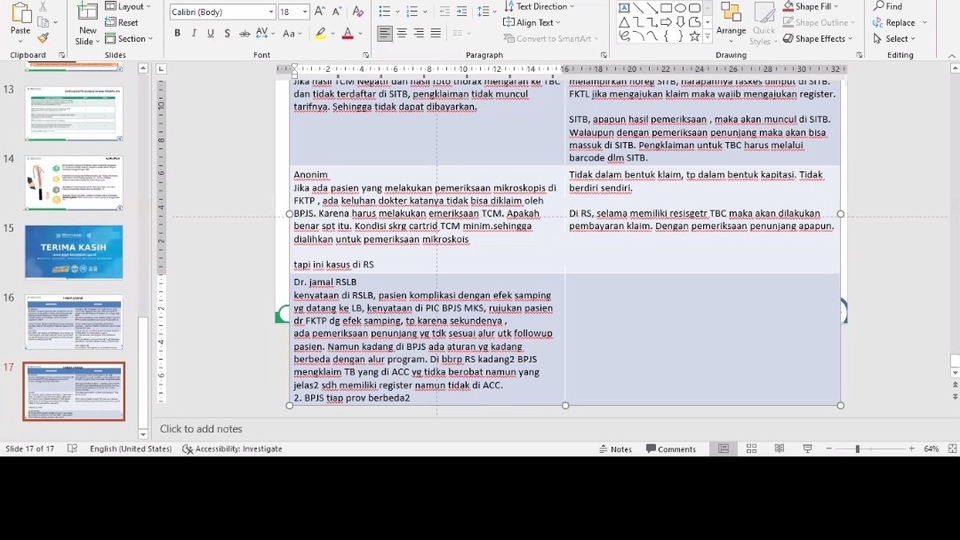Open the Drawing dialog launcher
This screenshot has width=960, height=540.
pos(859,55)
